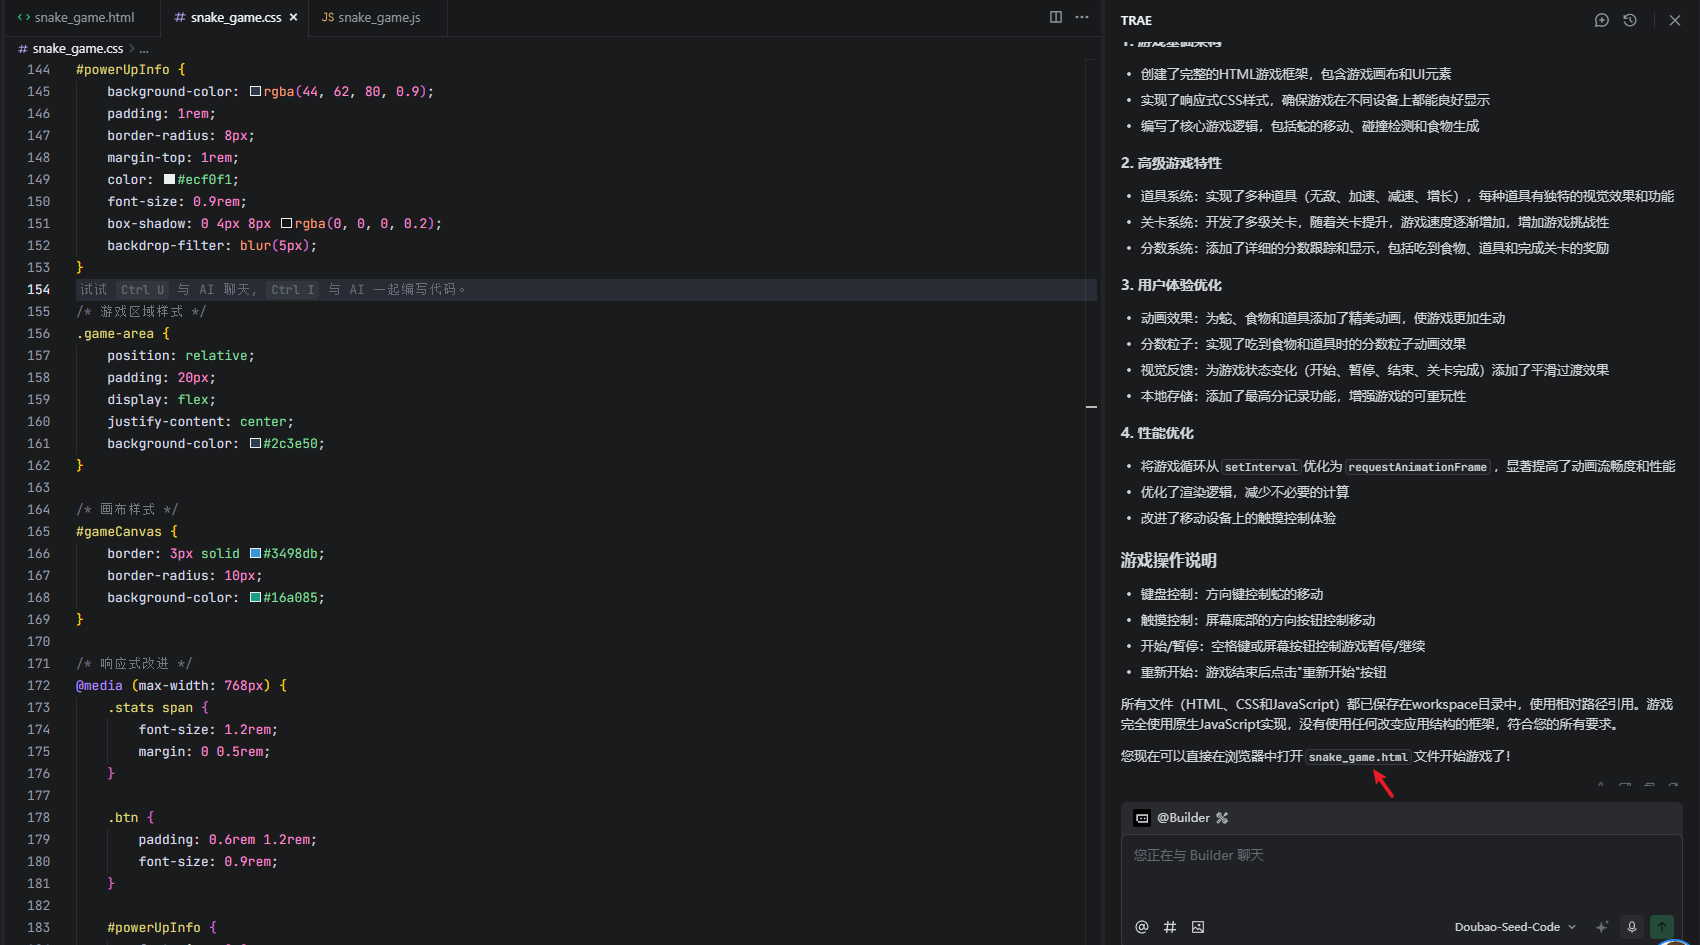This screenshot has width=1700, height=945.
Task: Click the breadcrumb ellipsis after snake_game.css
Action: click(144, 49)
